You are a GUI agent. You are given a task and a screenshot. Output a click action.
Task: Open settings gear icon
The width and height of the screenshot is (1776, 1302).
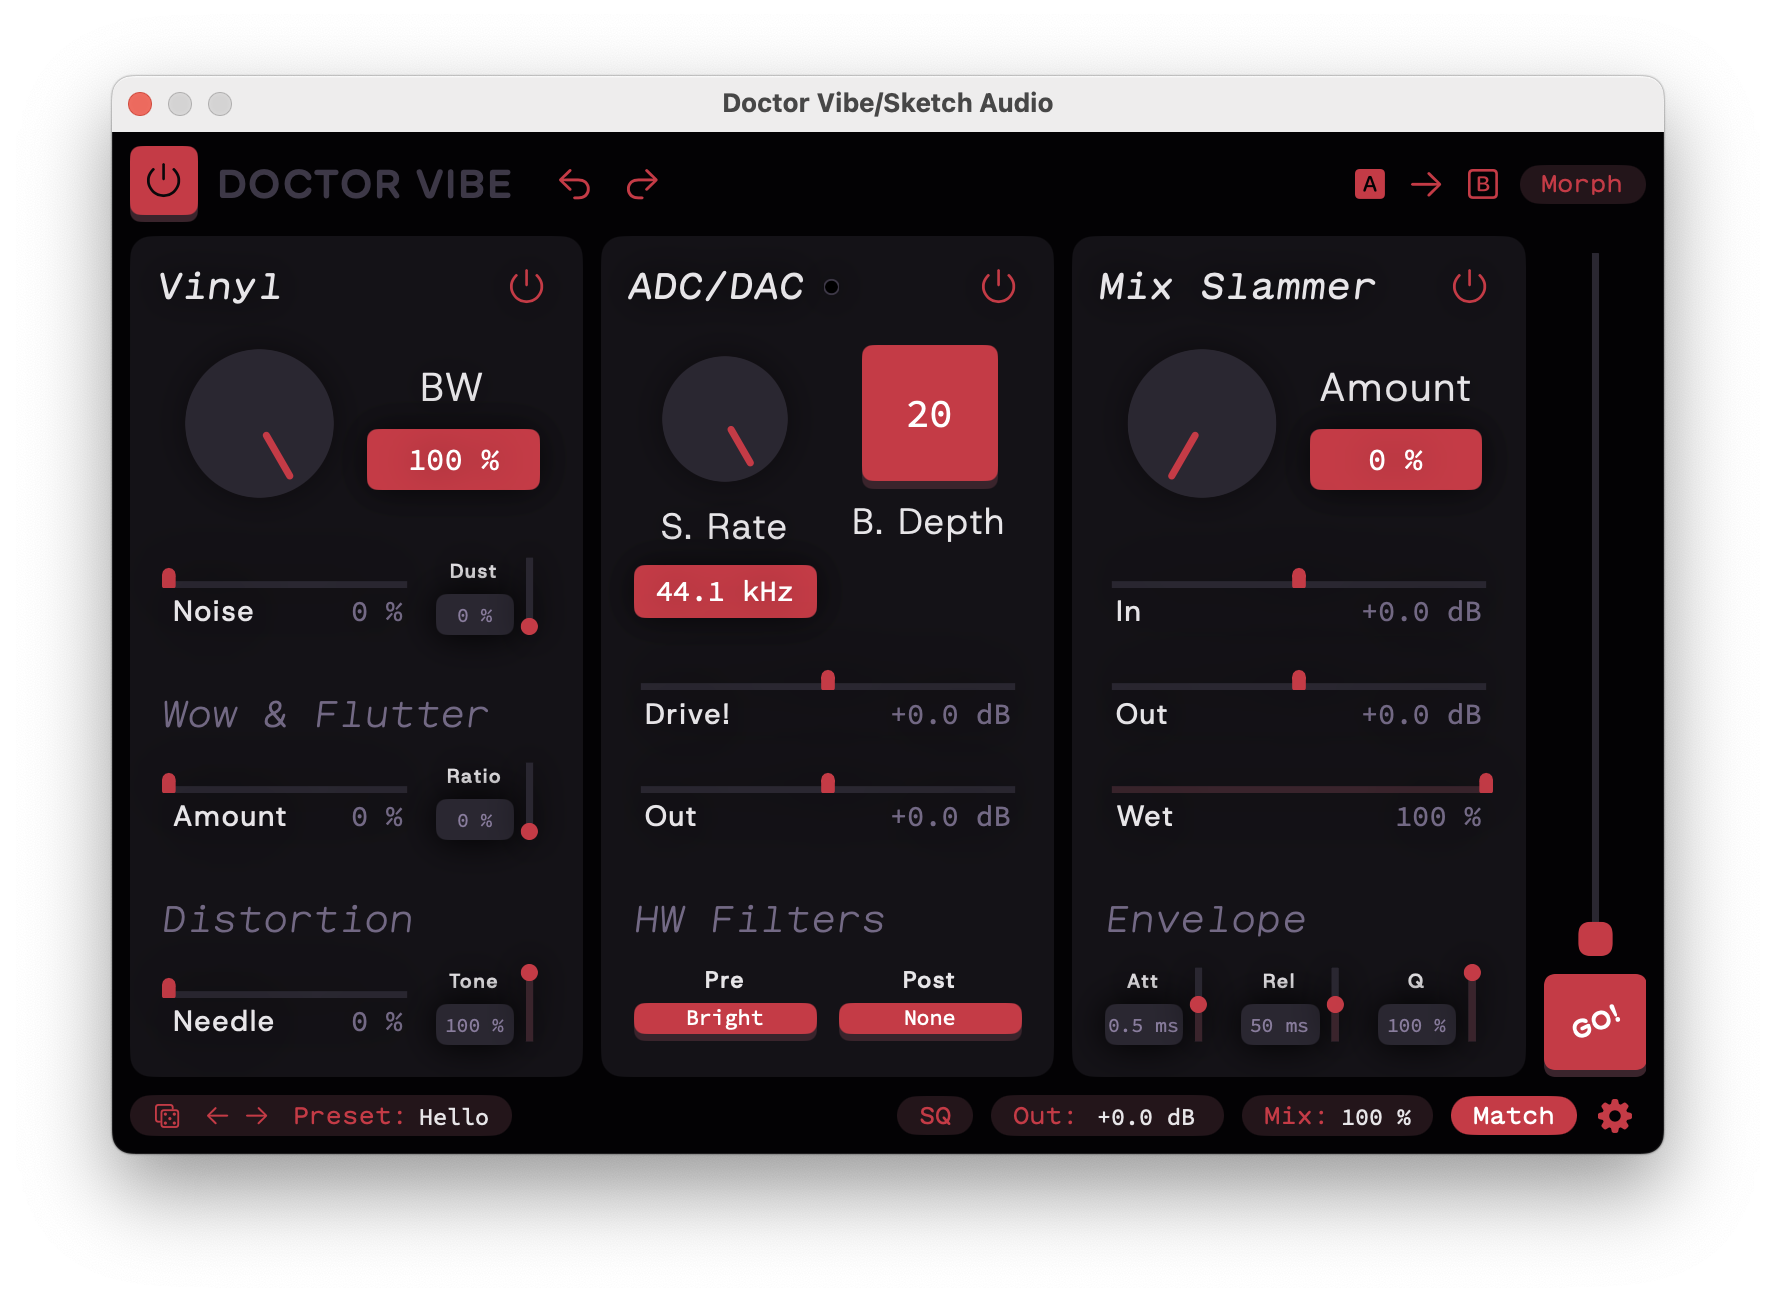(1614, 1116)
